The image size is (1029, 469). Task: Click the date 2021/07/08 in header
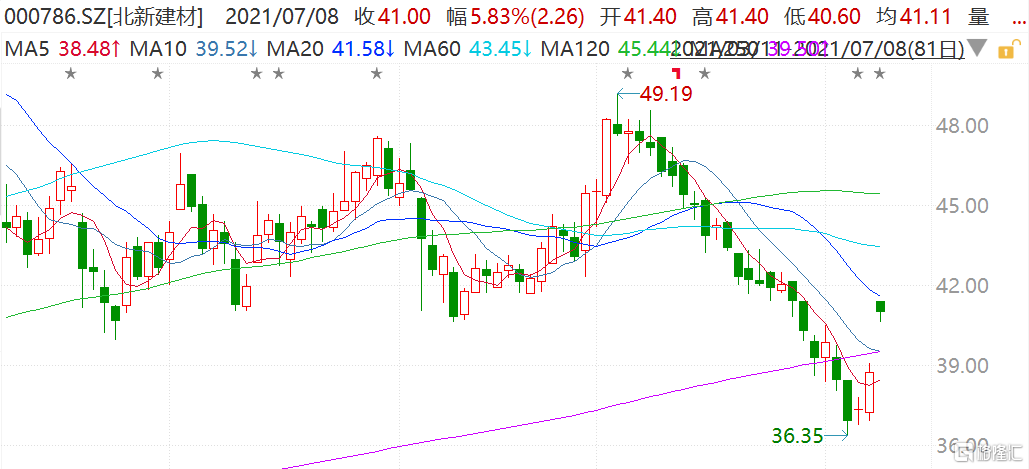pos(282,17)
